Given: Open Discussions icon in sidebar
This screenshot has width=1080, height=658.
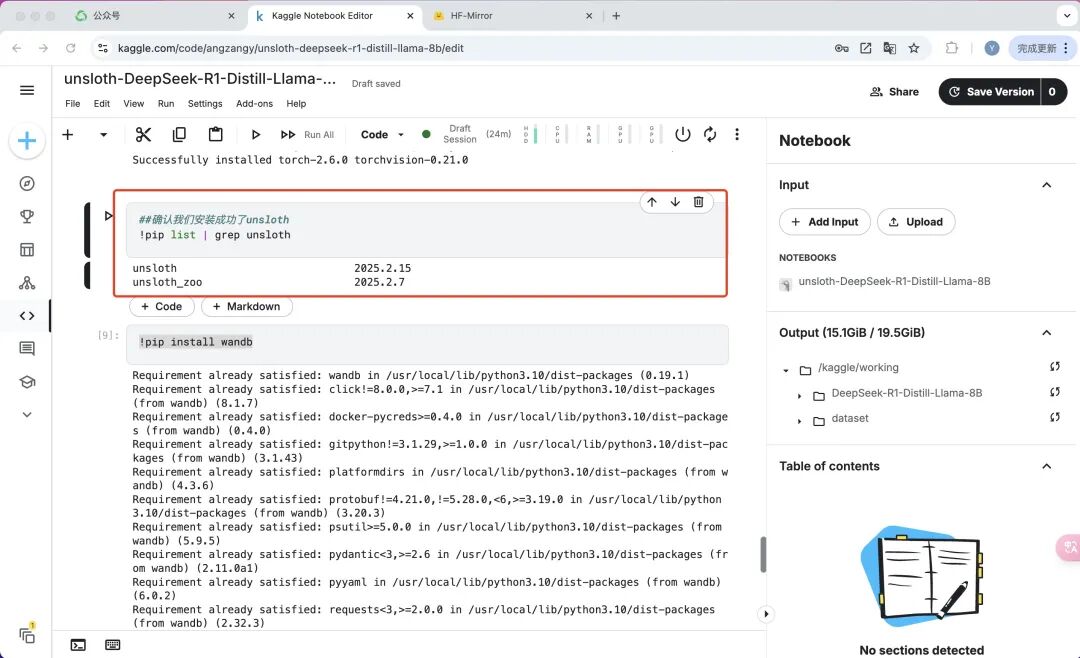Looking at the screenshot, I should click(27, 349).
